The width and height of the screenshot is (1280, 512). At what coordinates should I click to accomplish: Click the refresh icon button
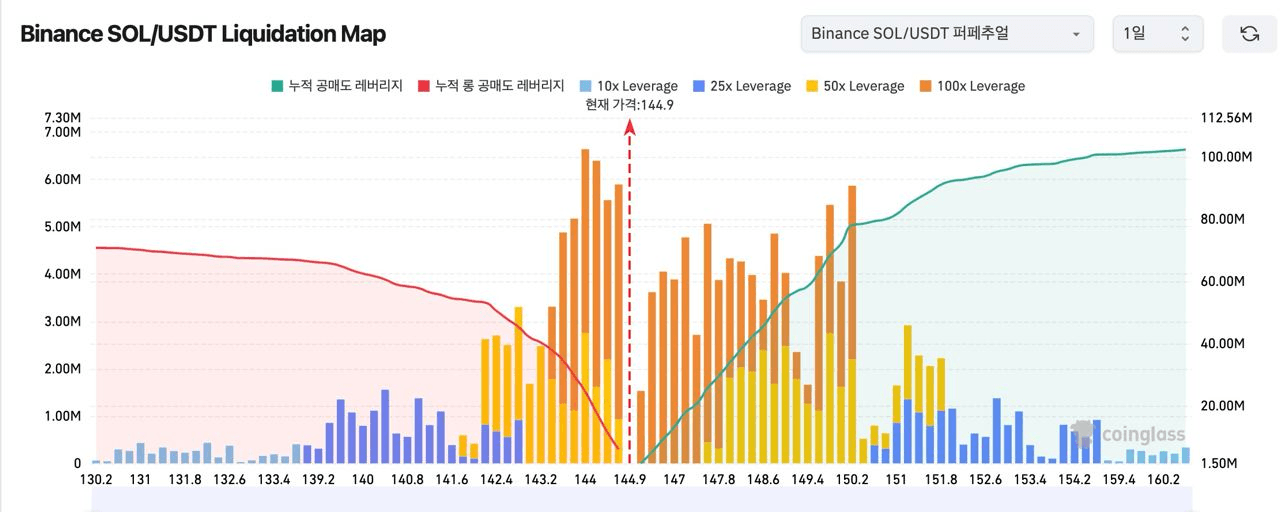[1249, 34]
